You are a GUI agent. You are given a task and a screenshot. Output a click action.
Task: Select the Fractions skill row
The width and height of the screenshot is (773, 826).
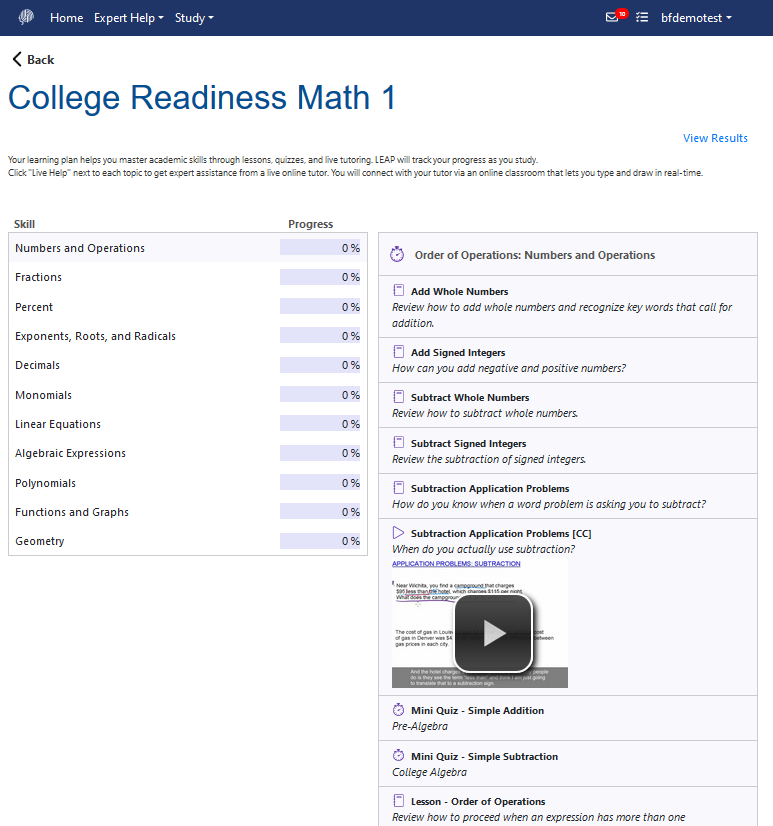click(38, 277)
